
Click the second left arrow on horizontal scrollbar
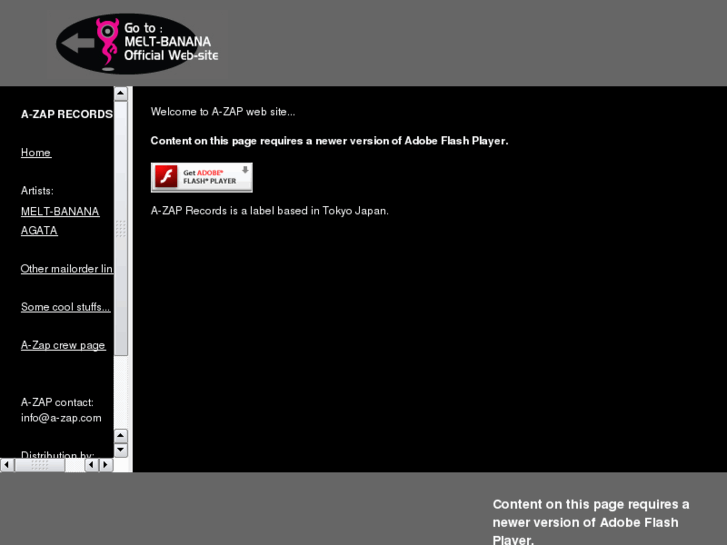[92, 464]
